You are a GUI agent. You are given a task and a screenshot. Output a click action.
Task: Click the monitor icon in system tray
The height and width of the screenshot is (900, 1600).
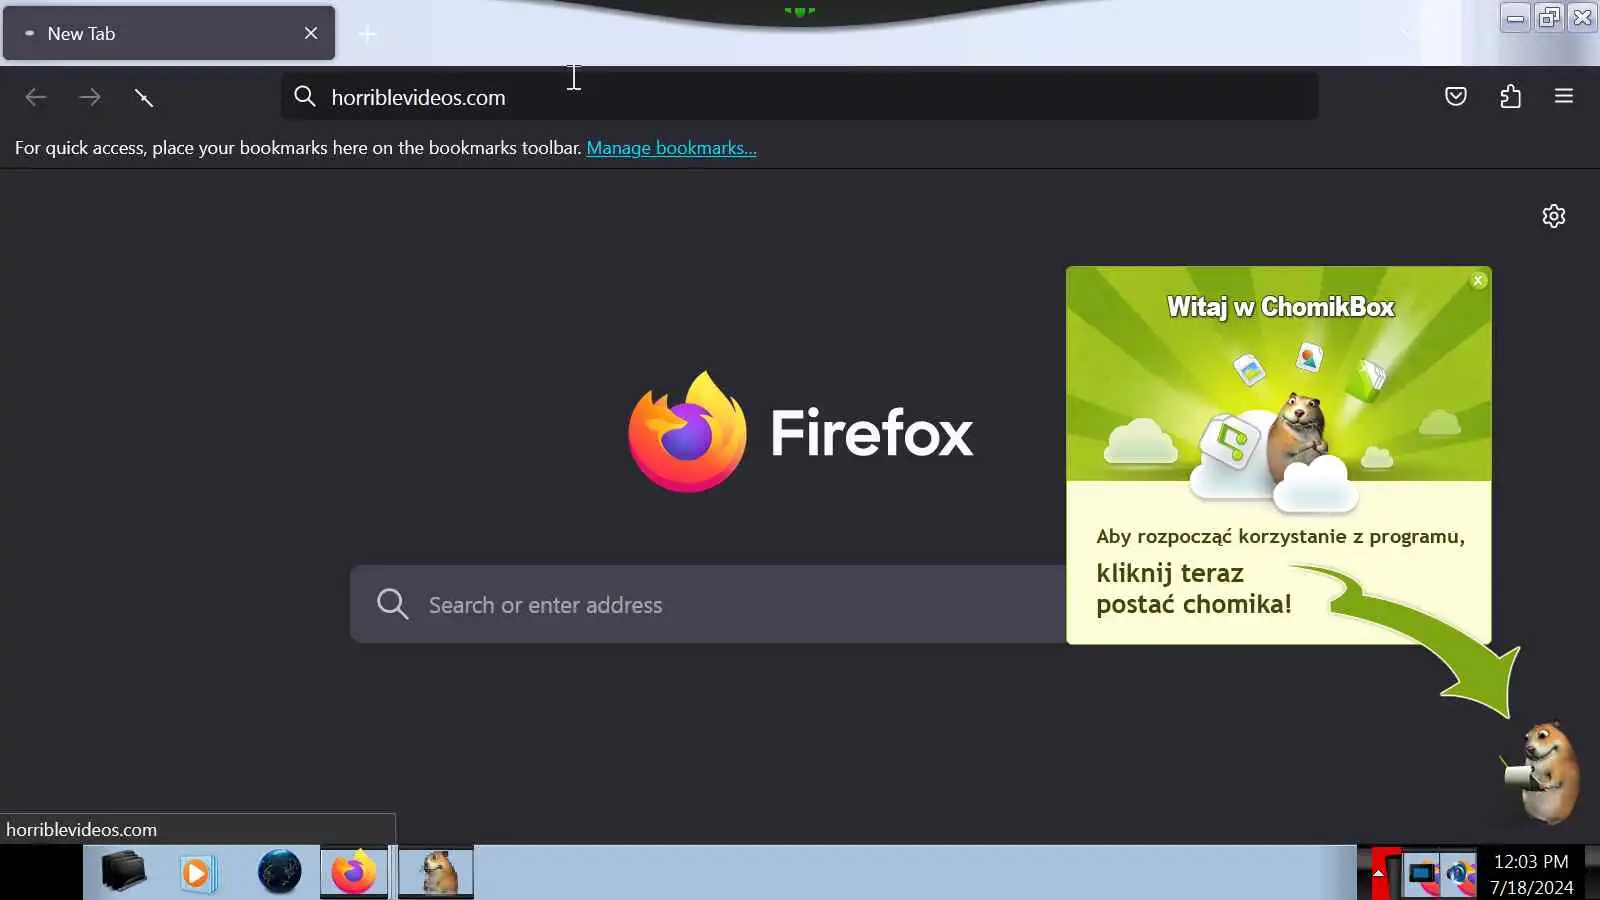tap(1421, 875)
